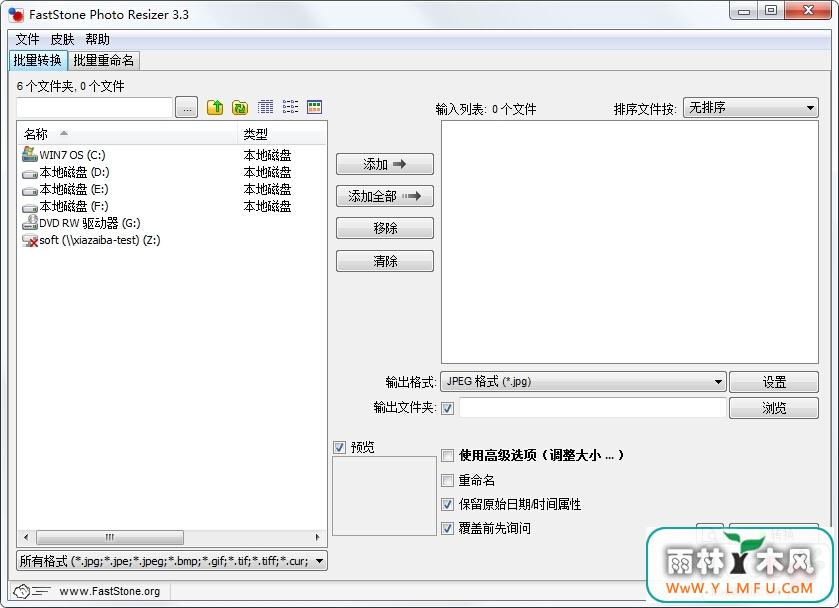Click the scrollbar left arrow
The image size is (839, 608).
point(26,537)
